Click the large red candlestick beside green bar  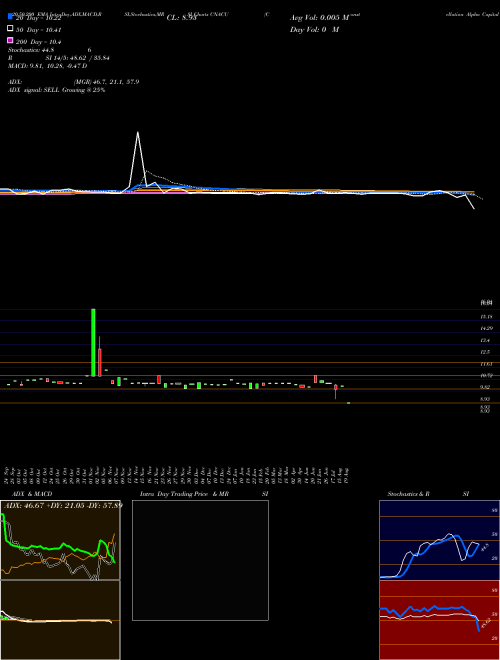click(x=100, y=362)
